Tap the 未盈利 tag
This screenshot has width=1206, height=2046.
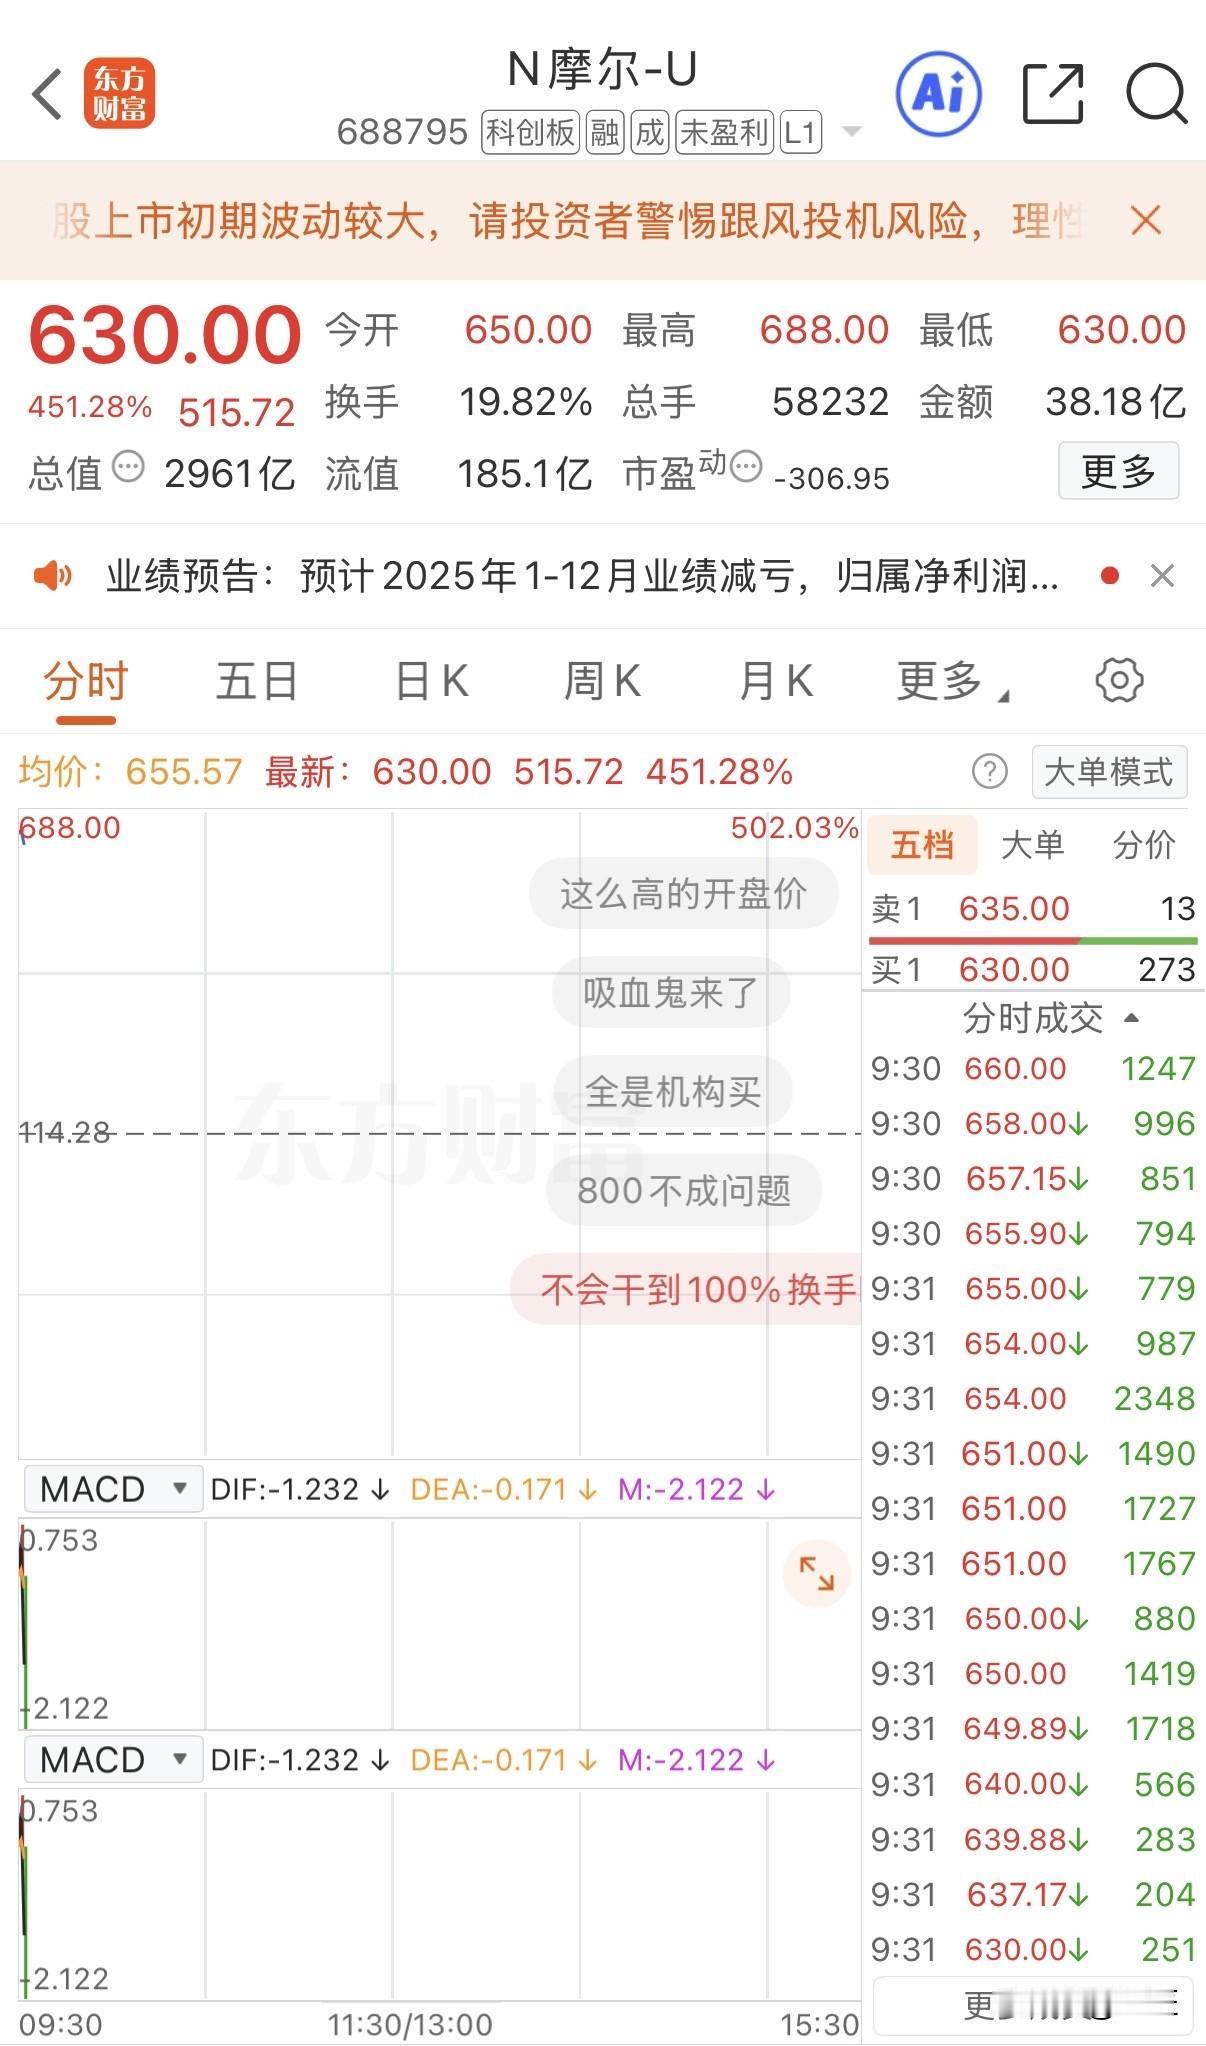pyautogui.click(x=724, y=132)
